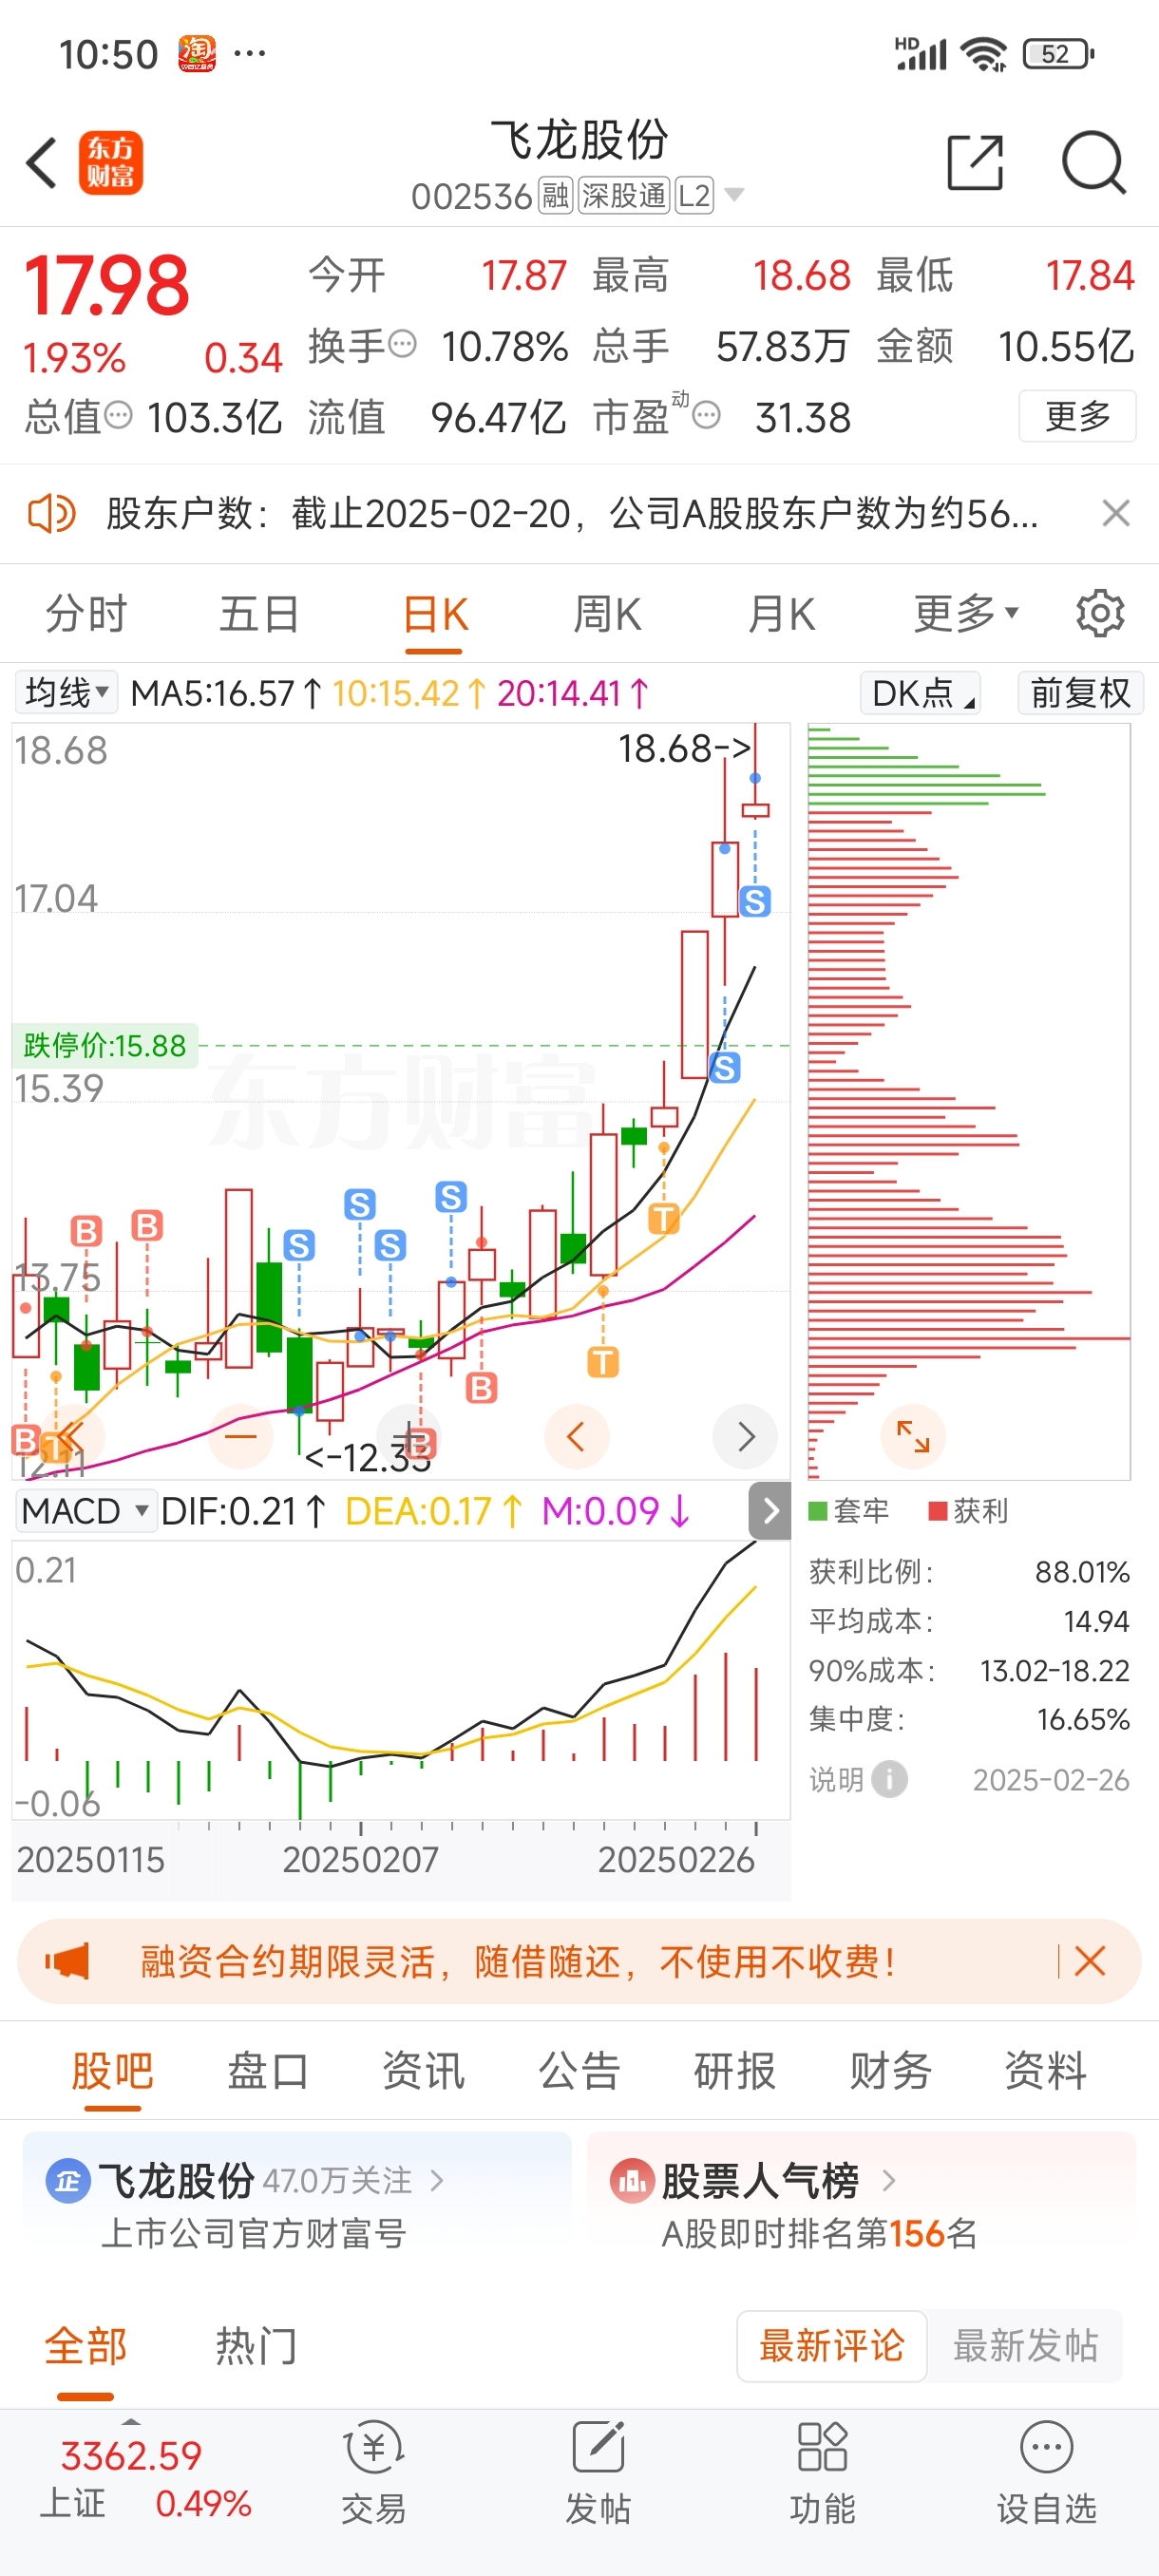Viewport: 1159px width, 2576px height.
Task: Open the search magnifier icon
Action: pos(1094,162)
